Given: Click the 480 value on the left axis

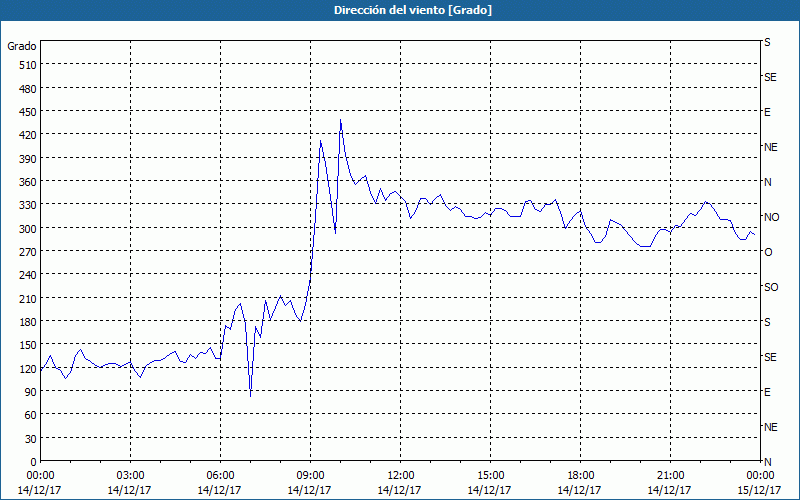Looking at the screenshot, I should point(28,89).
